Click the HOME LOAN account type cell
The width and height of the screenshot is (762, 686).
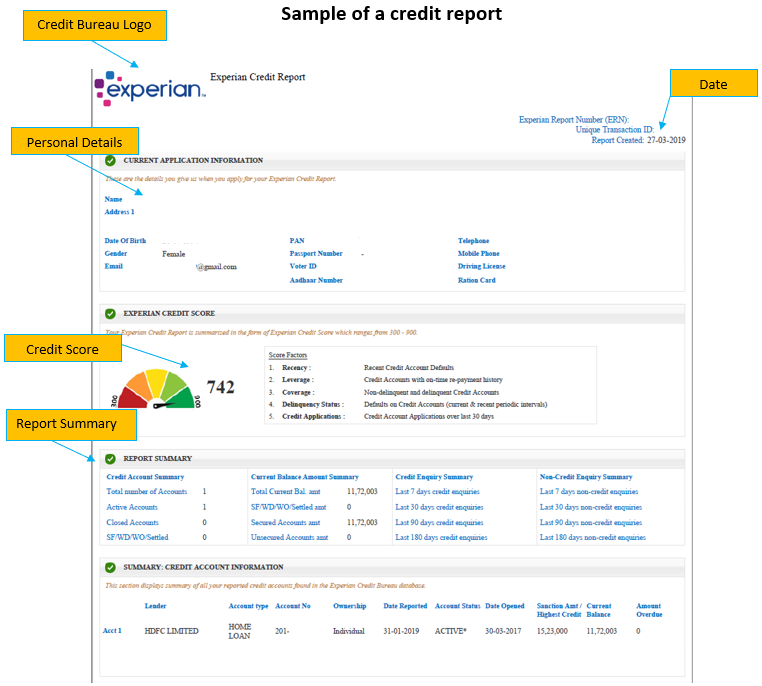[x=240, y=631]
